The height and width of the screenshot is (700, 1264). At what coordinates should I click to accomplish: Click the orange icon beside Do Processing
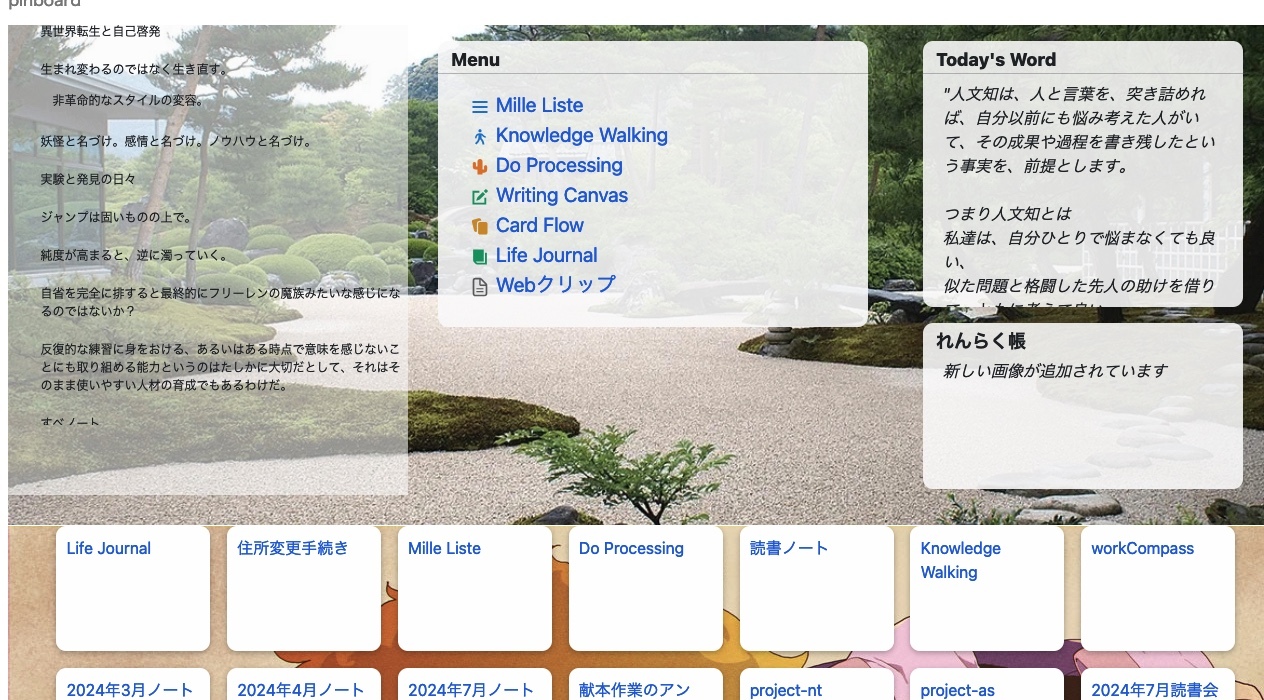coord(480,167)
